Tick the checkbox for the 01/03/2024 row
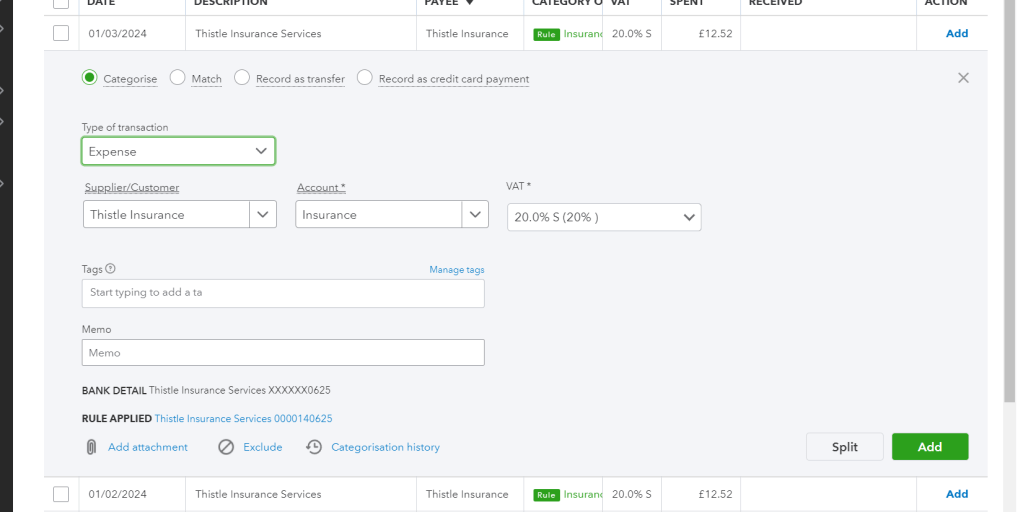Image resolution: width=1023 pixels, height=512 pixels. pyautogui.click(x=61, y=33)
